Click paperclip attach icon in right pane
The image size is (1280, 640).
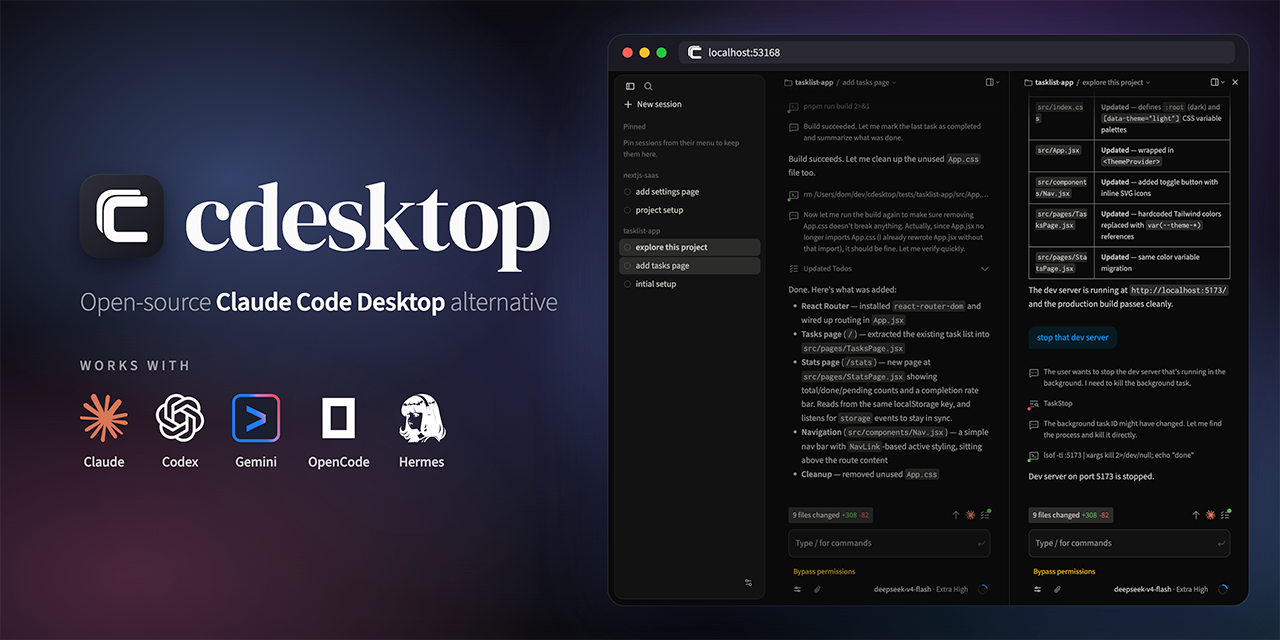point(1056,589)
